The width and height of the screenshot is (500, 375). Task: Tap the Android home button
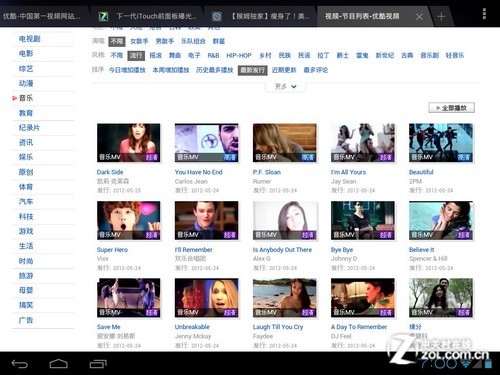coord(58,364)
